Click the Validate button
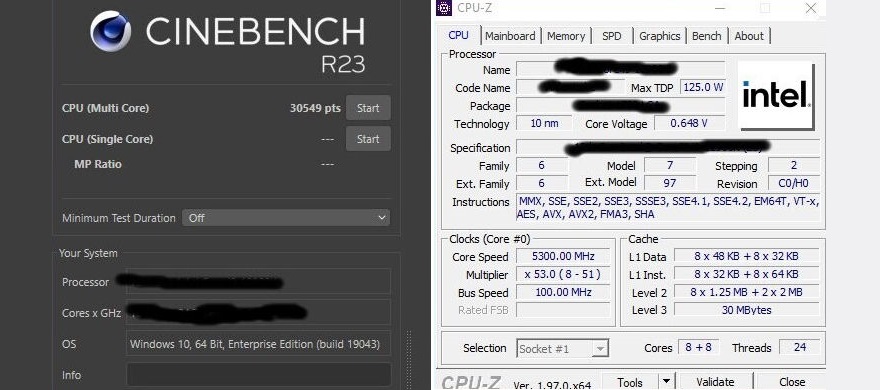The image size is (880, 390). (715, 382)
